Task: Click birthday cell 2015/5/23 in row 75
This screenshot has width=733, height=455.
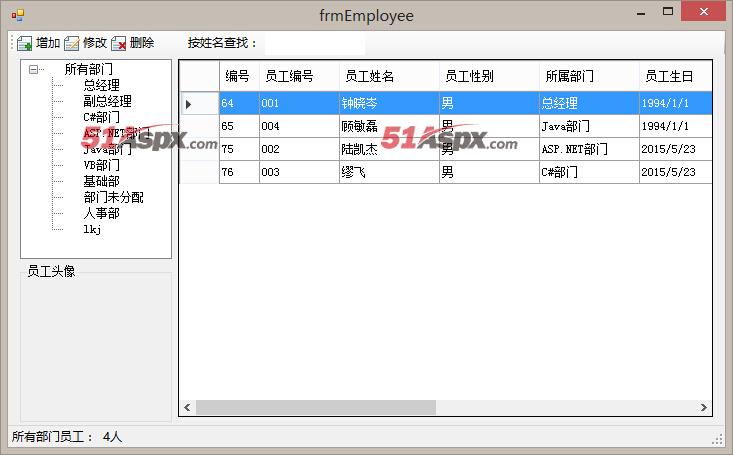Action: click(x=676, y=149)
